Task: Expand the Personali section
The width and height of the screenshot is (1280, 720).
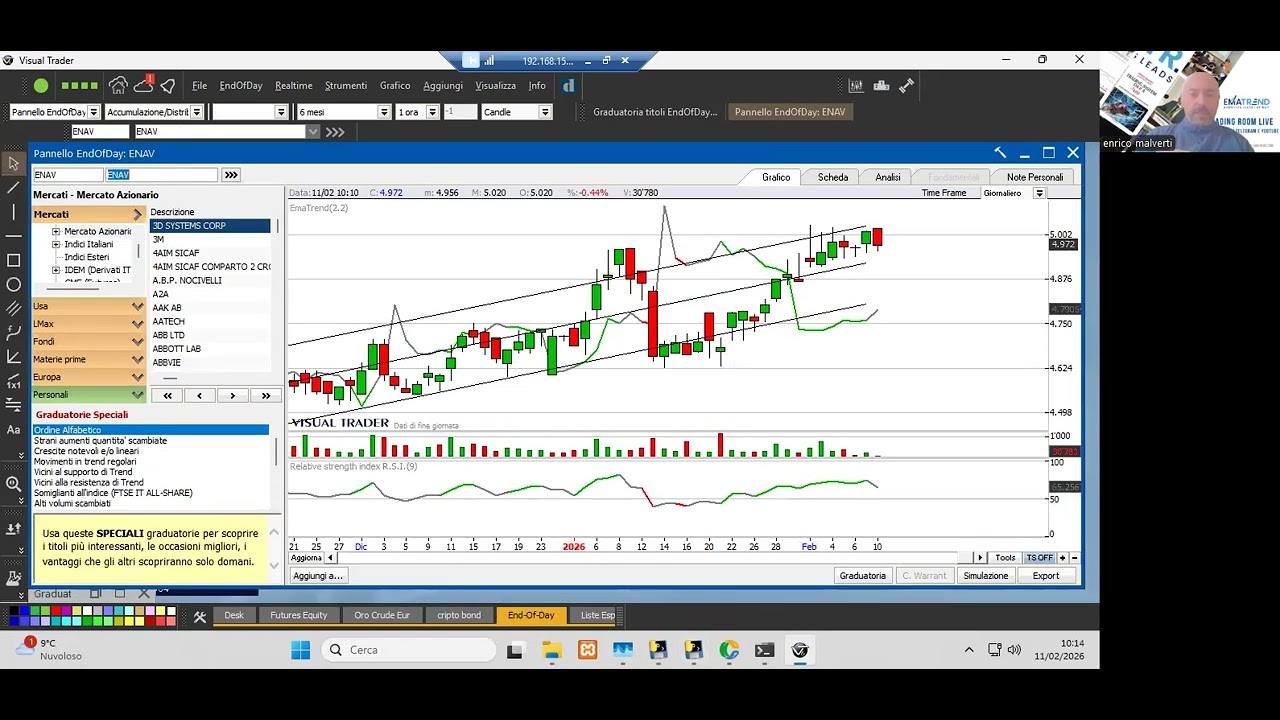Action: [89, 394]
